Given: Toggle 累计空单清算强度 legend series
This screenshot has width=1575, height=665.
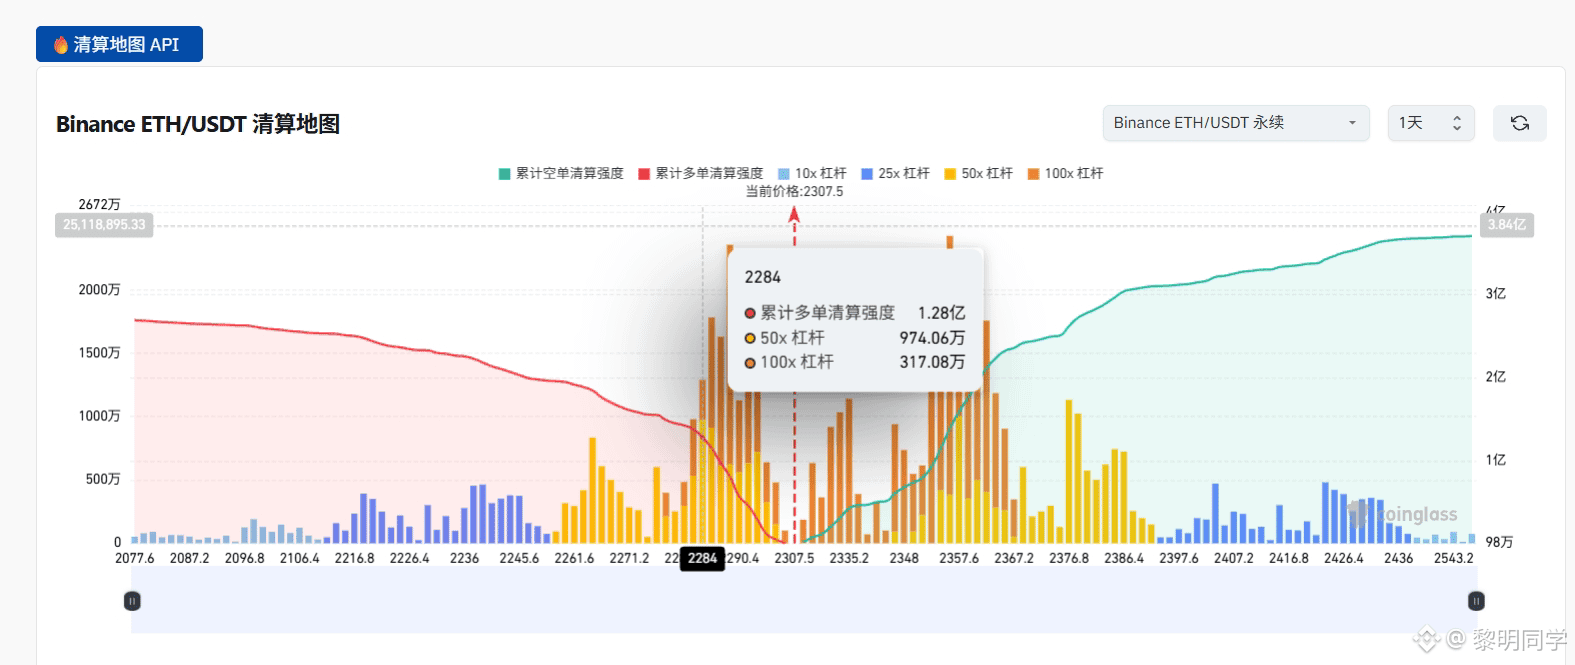Looking at the screenshot, I should [561, 173].
